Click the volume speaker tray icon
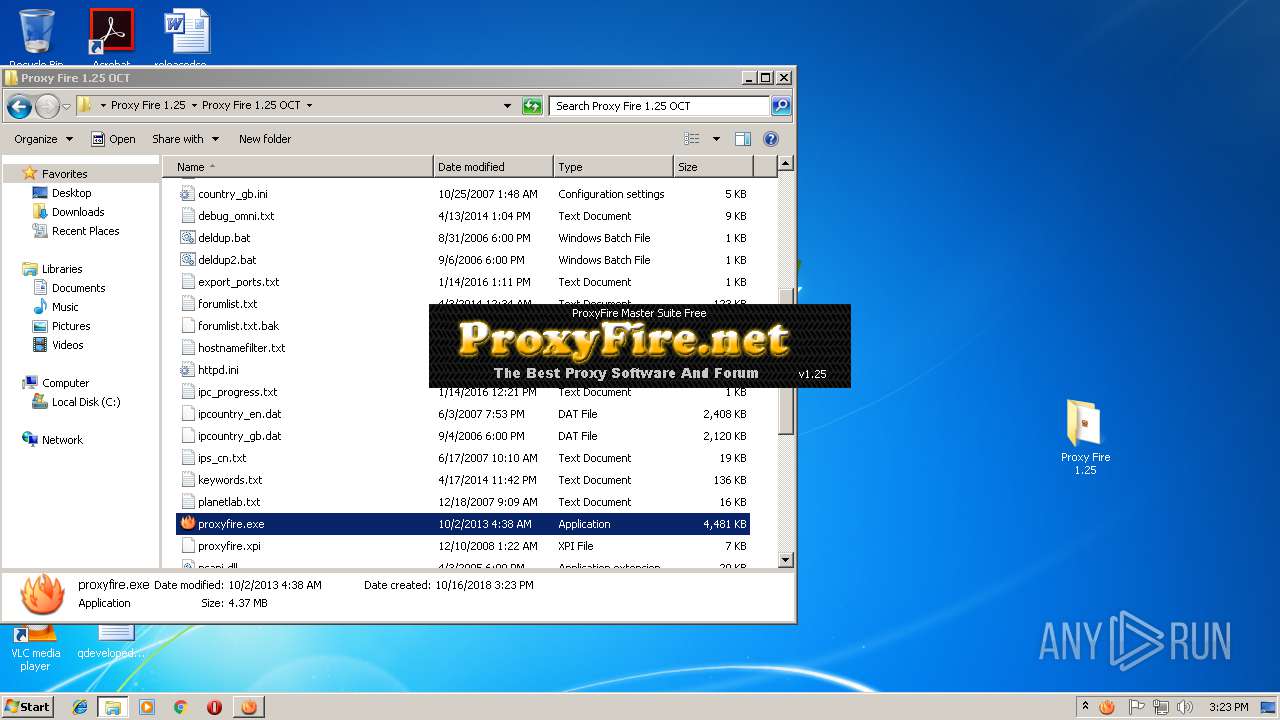 coord(1185,707)
